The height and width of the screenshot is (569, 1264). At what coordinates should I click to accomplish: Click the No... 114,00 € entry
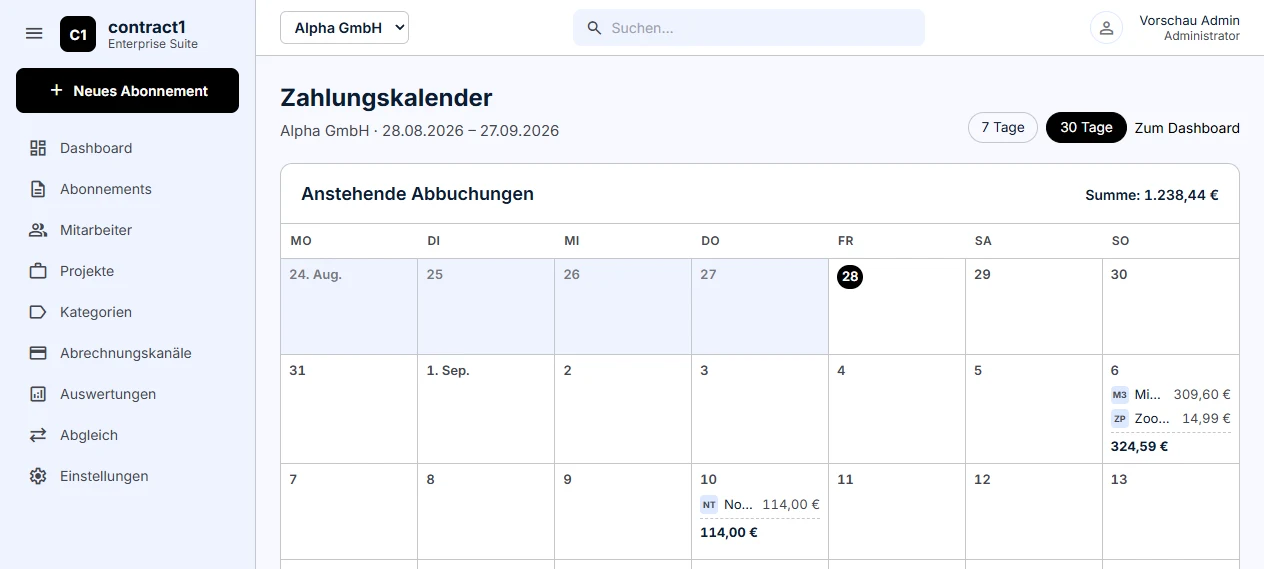760,505
